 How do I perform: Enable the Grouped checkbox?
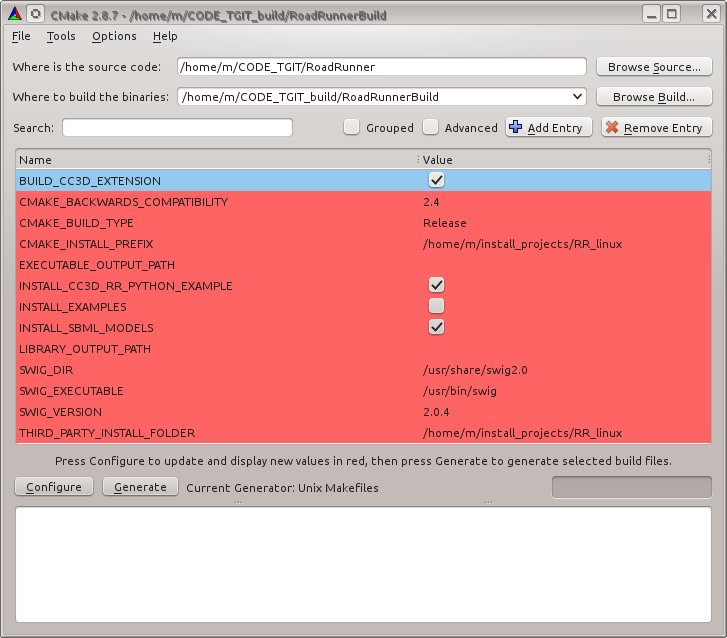tap(351, 127)
